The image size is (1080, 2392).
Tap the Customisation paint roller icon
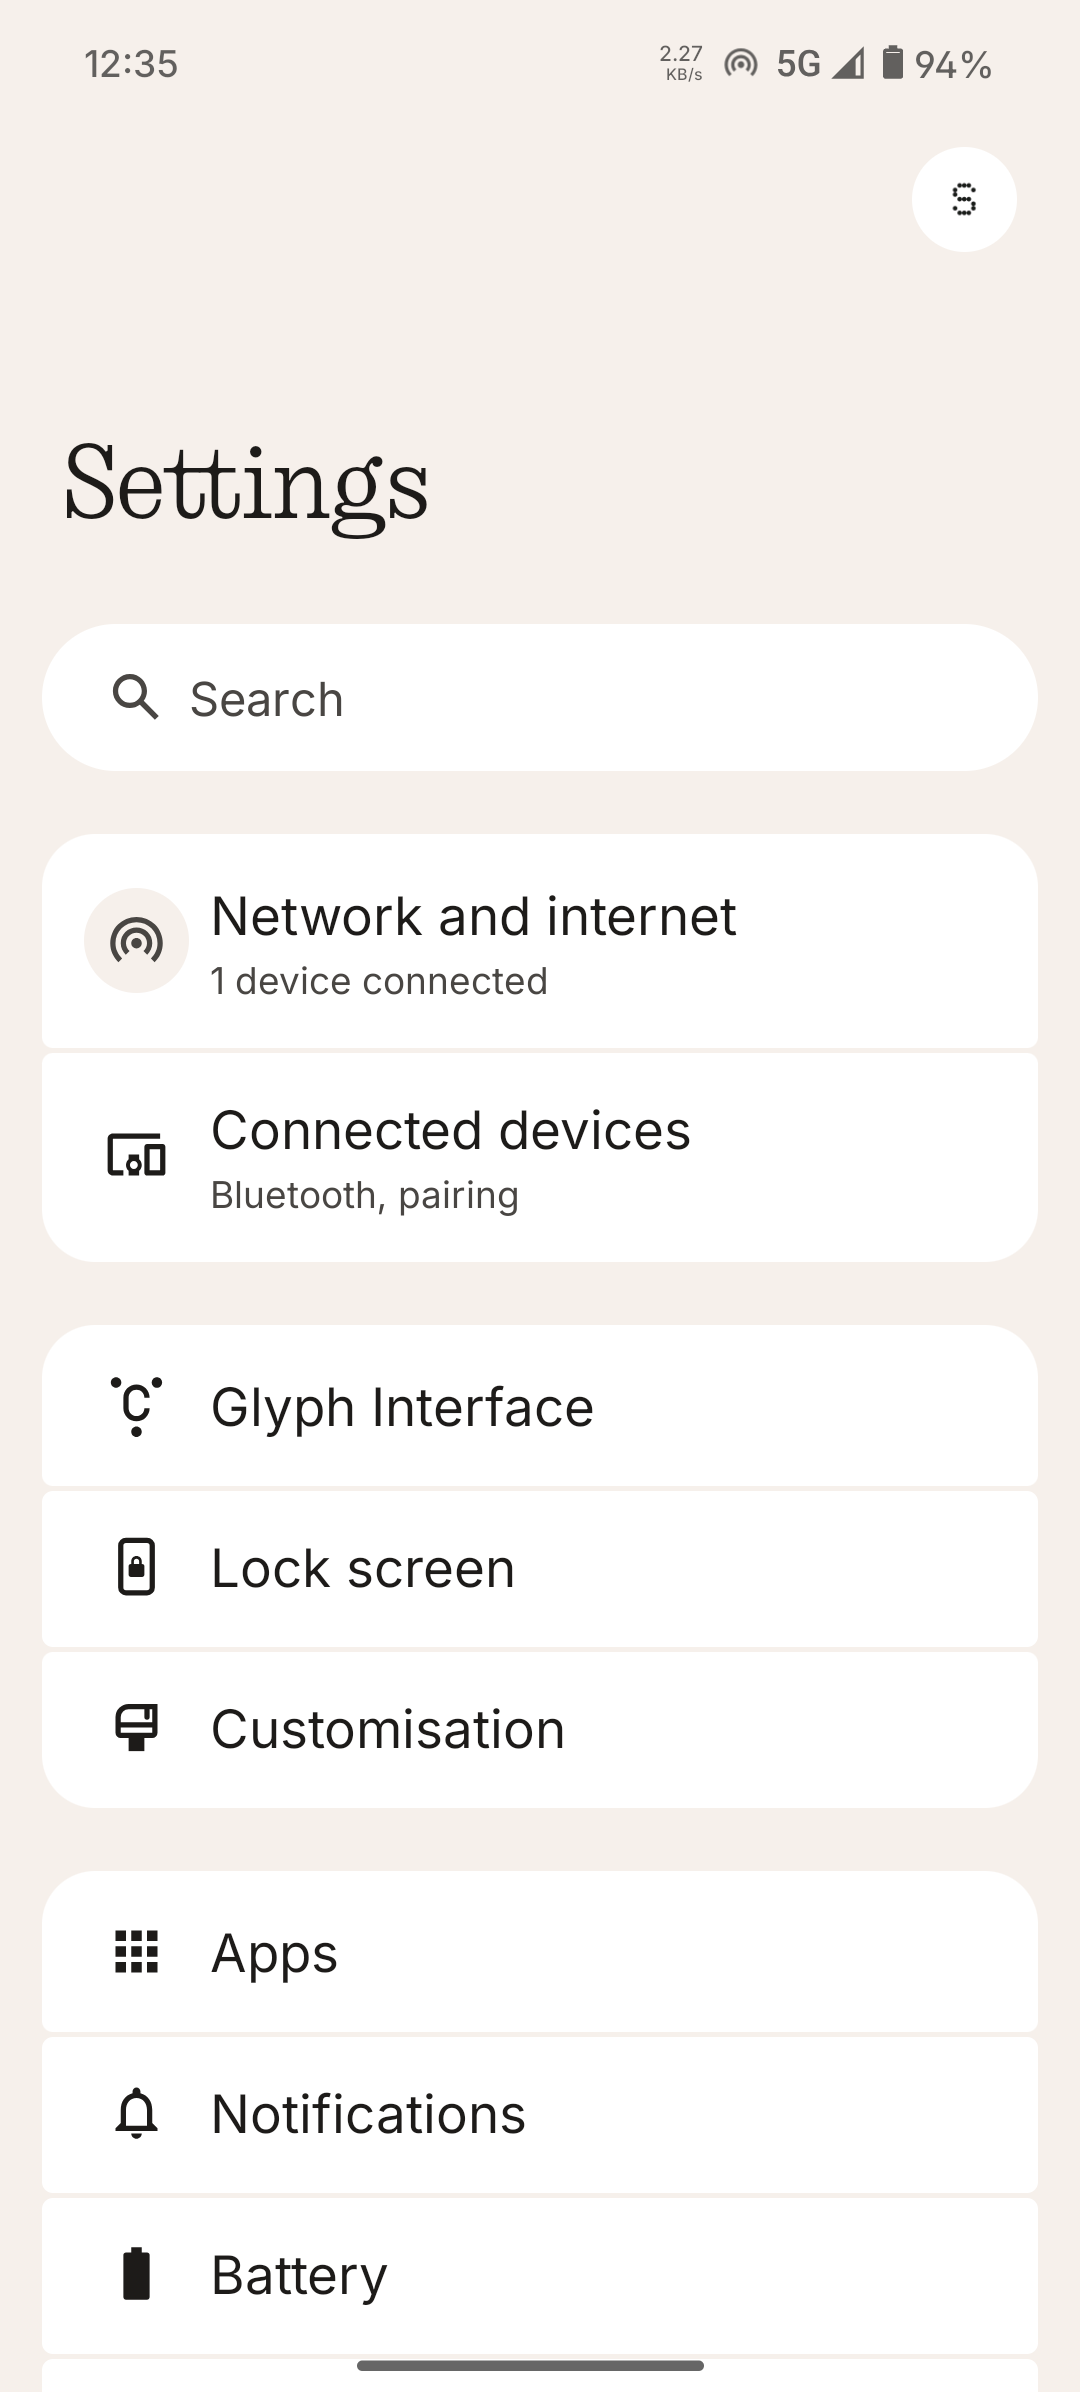(136, 1728)
